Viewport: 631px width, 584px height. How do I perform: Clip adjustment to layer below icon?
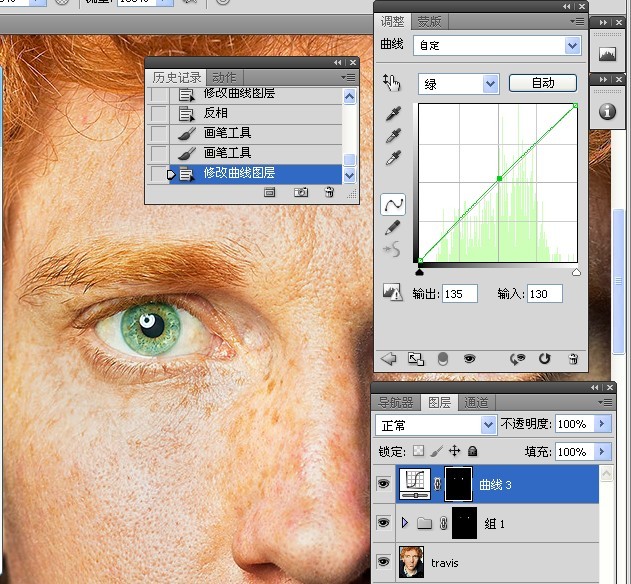coord(443,359)
